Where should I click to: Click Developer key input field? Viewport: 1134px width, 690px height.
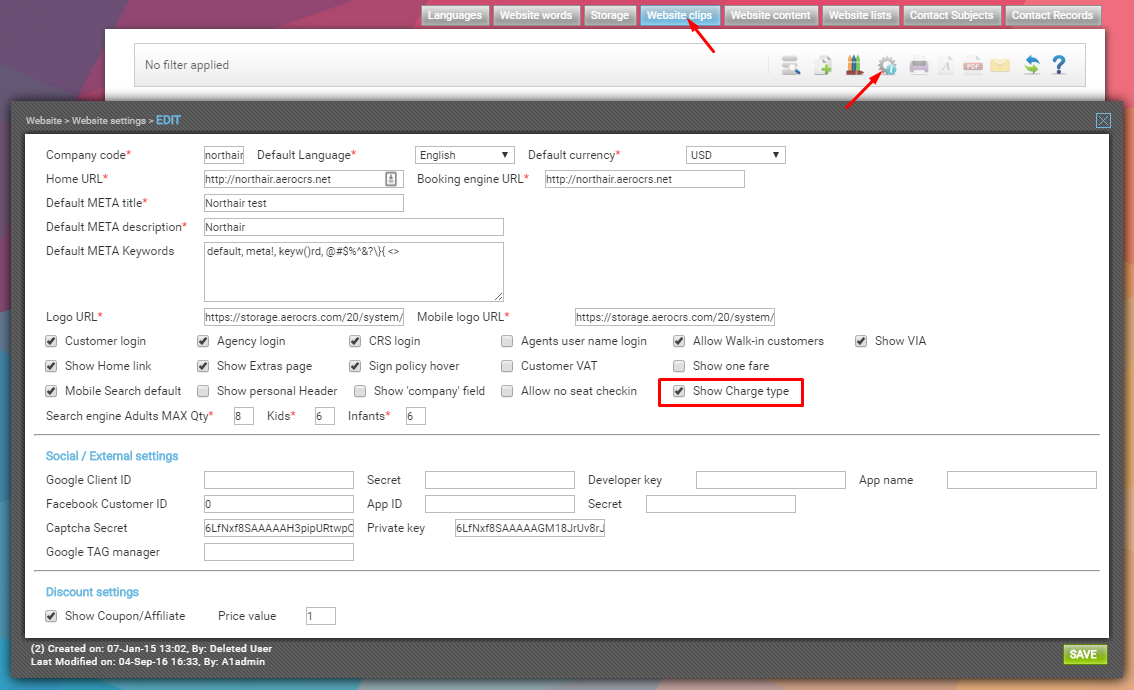(771, 480)
